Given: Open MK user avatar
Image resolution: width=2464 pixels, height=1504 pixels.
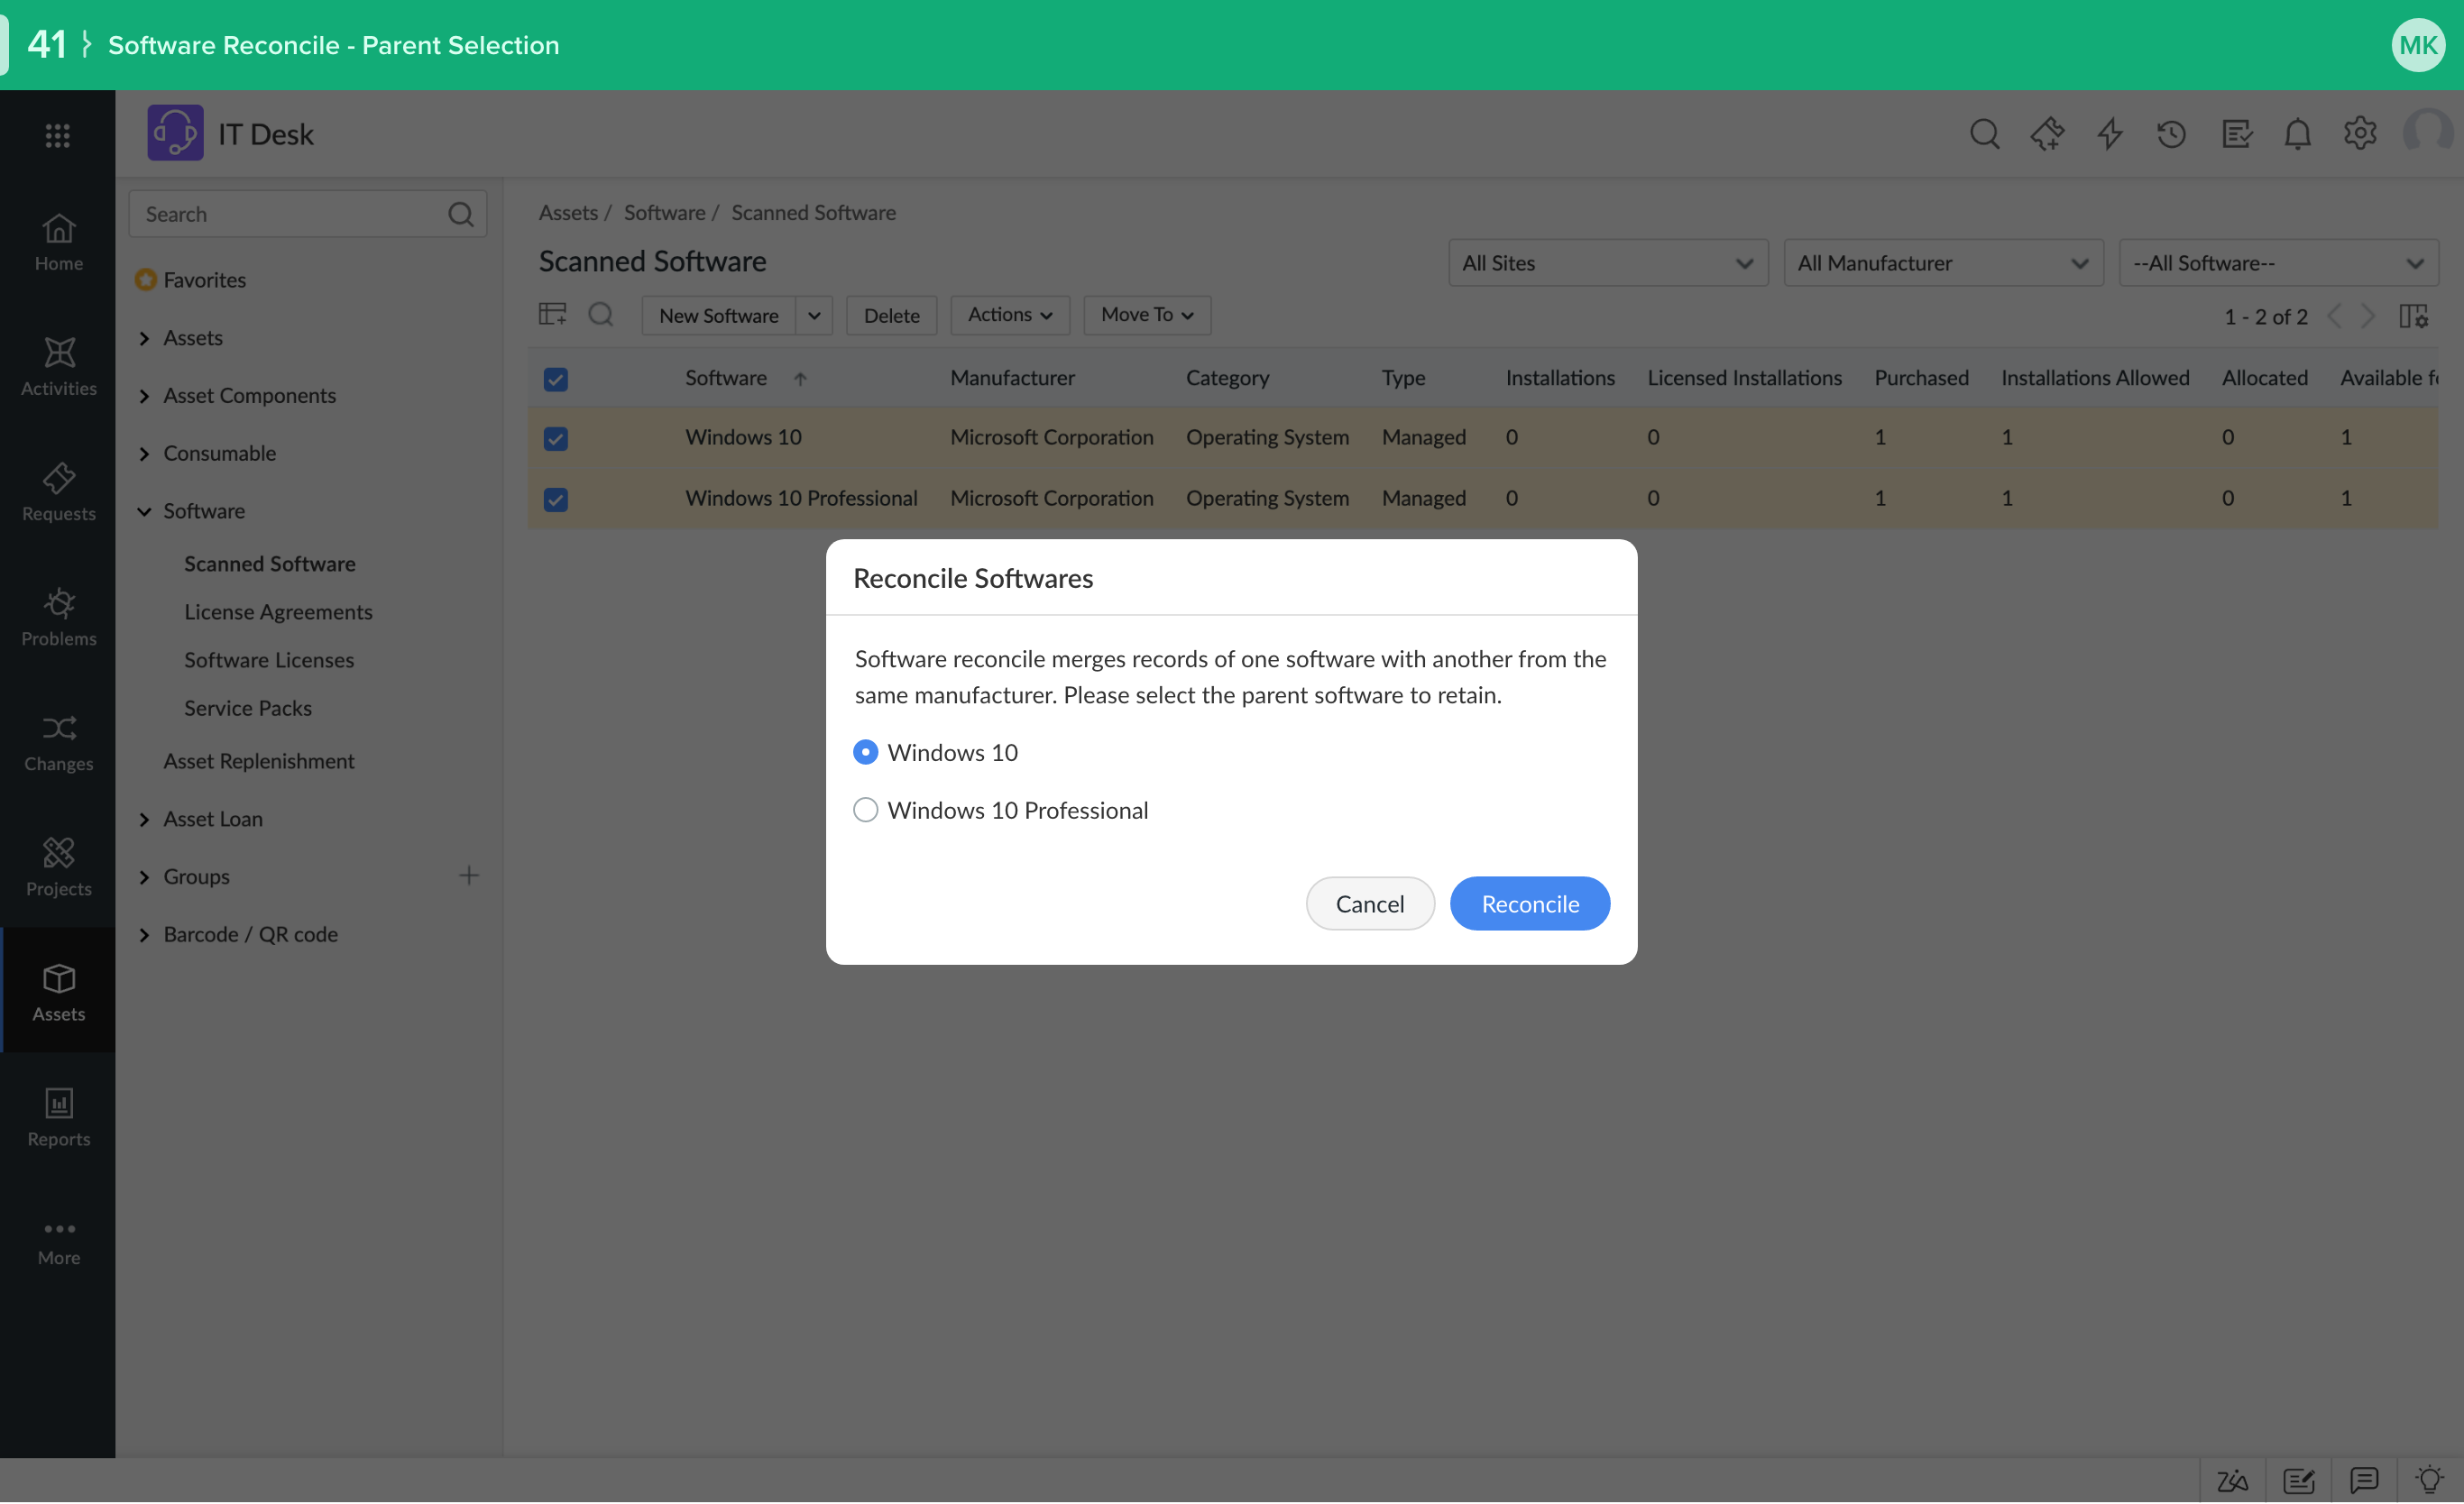Looking at the screenshot, I should point(2418,45).
